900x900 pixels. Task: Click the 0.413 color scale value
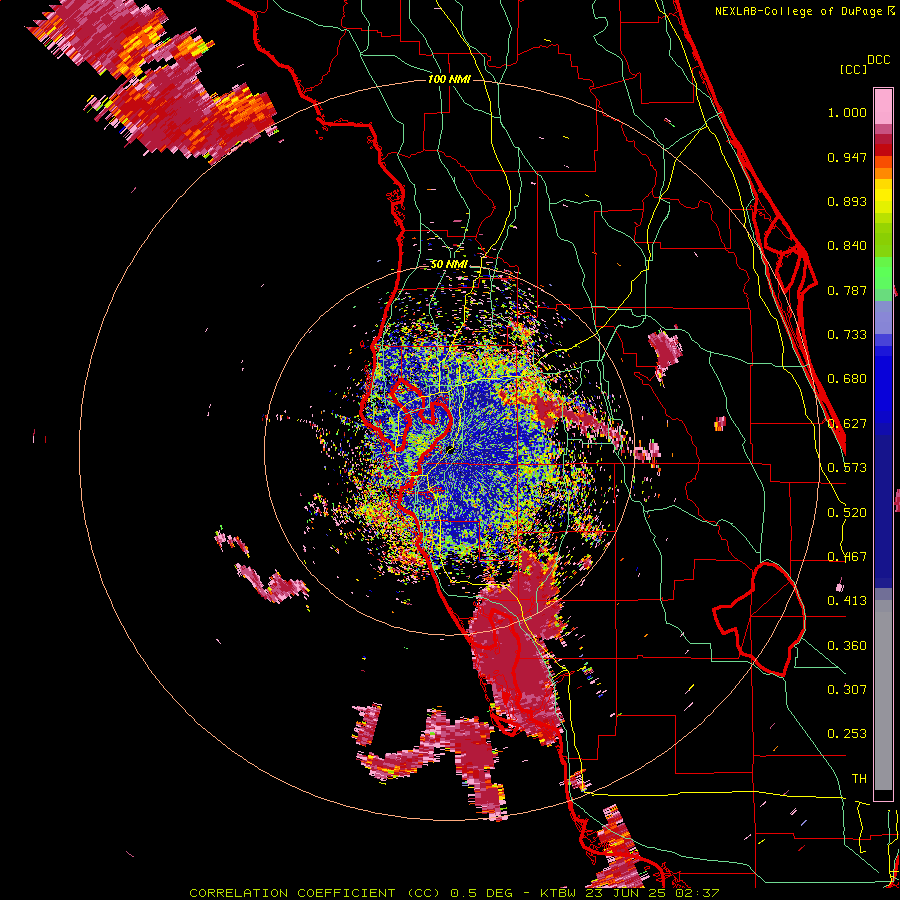[x=847, y=601]
